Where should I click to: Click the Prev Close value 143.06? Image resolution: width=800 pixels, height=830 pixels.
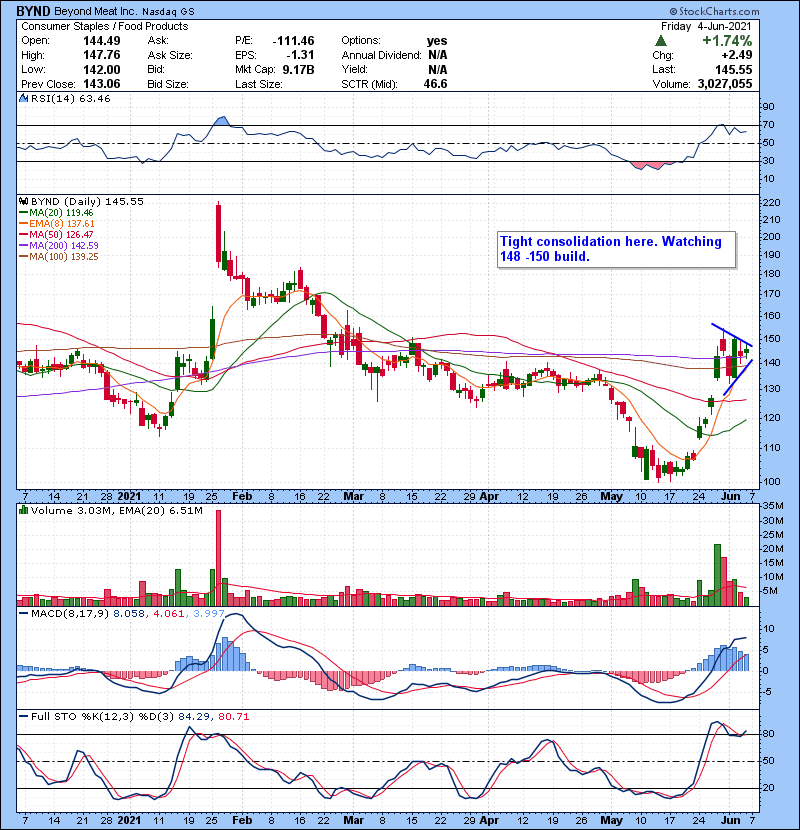(x=102, y=84)
